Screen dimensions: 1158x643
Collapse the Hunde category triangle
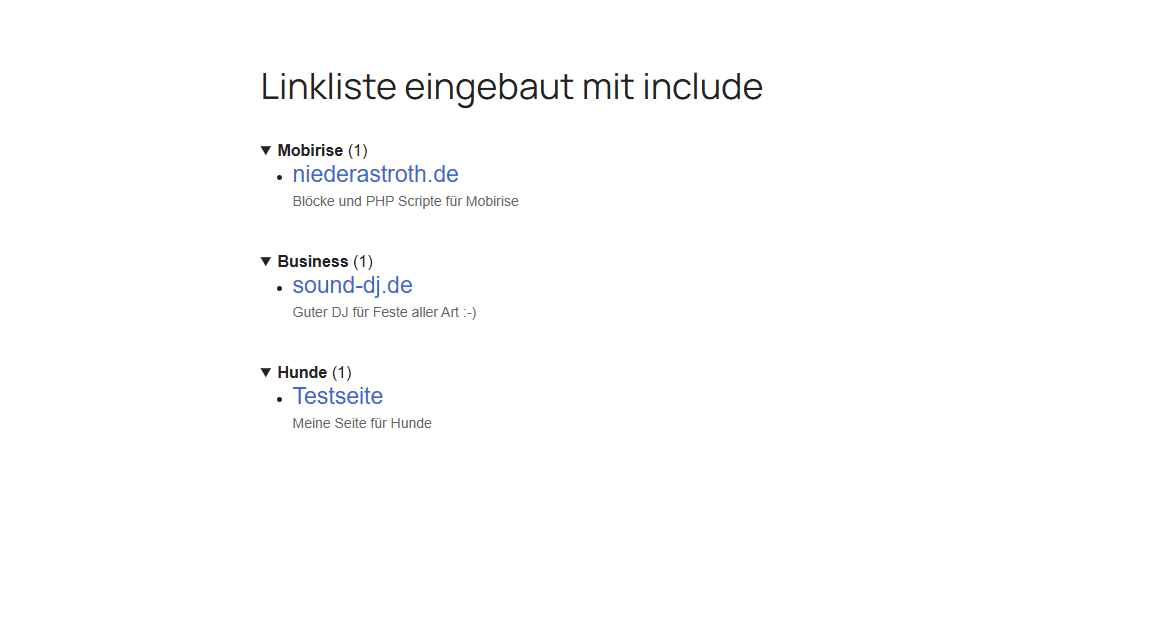[x=266, y=372]
